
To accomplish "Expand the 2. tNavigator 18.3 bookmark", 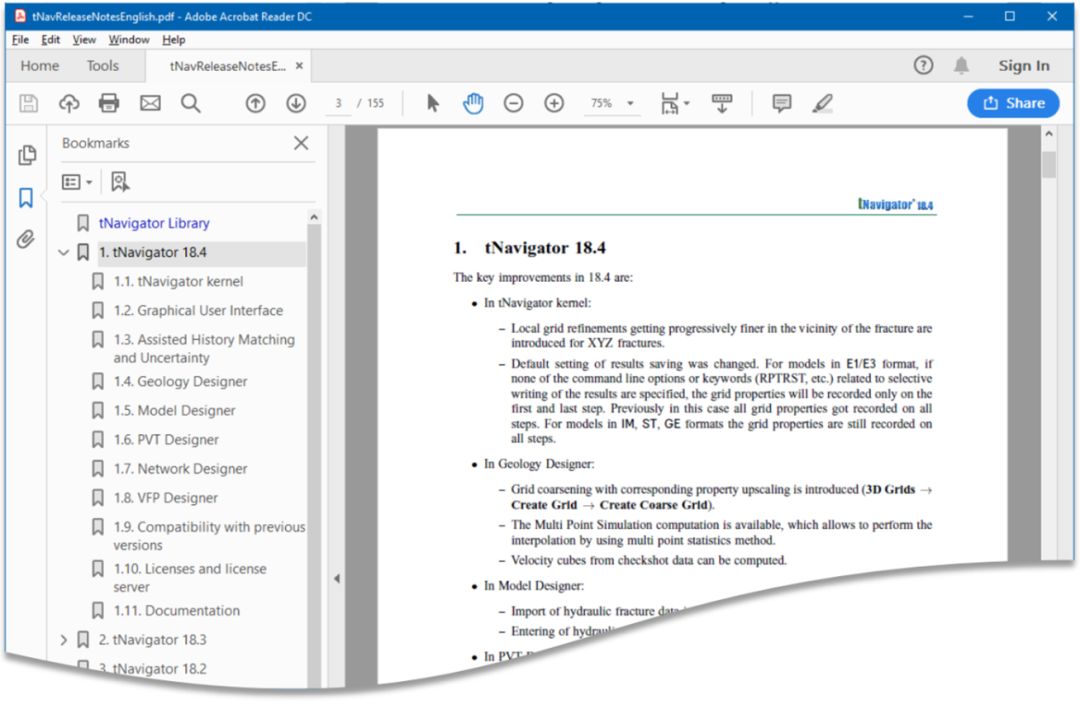I will point(63,640).
